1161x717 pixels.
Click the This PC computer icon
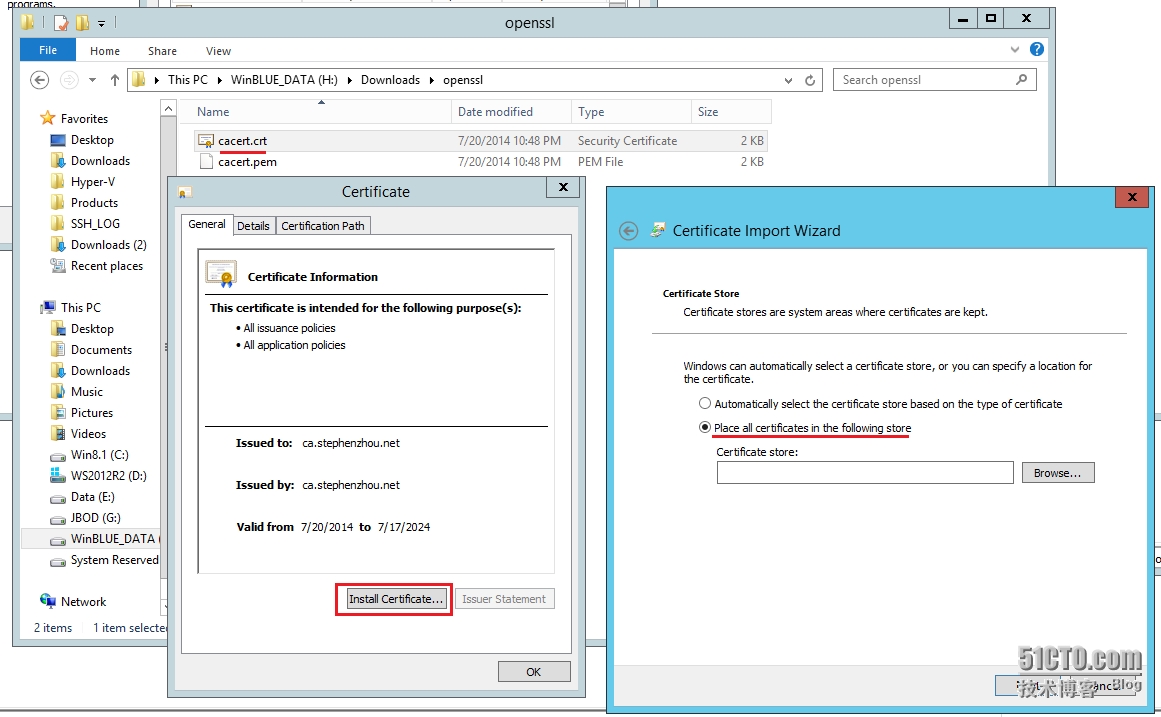(x=48, y=307)
